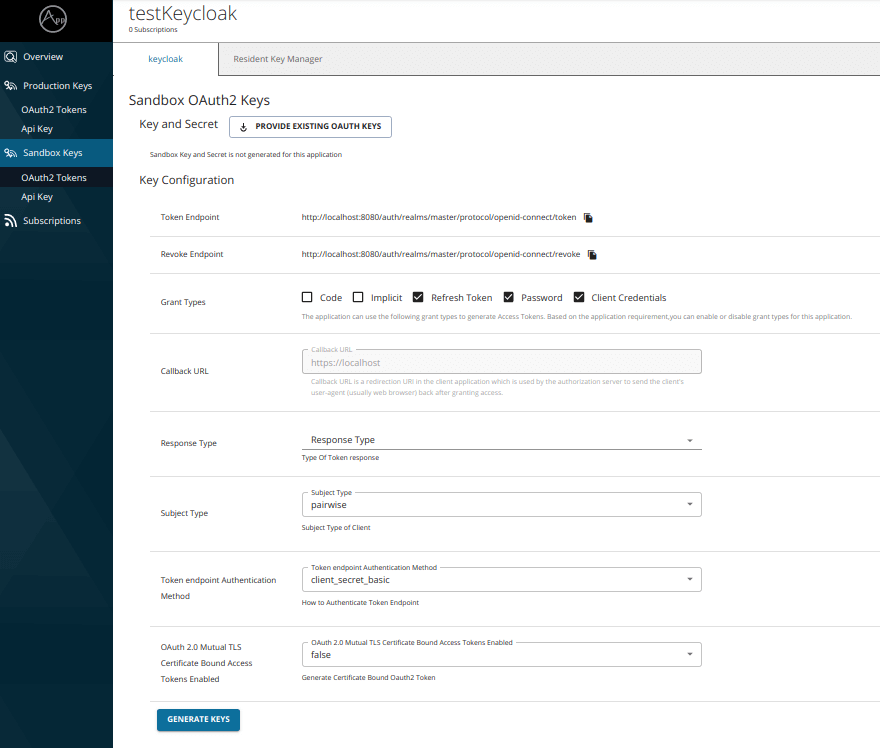Screen dimensions: 880x748
Task: Open the Token endpoint Authentication Method dropdown
Action: (x=689, y=579)
